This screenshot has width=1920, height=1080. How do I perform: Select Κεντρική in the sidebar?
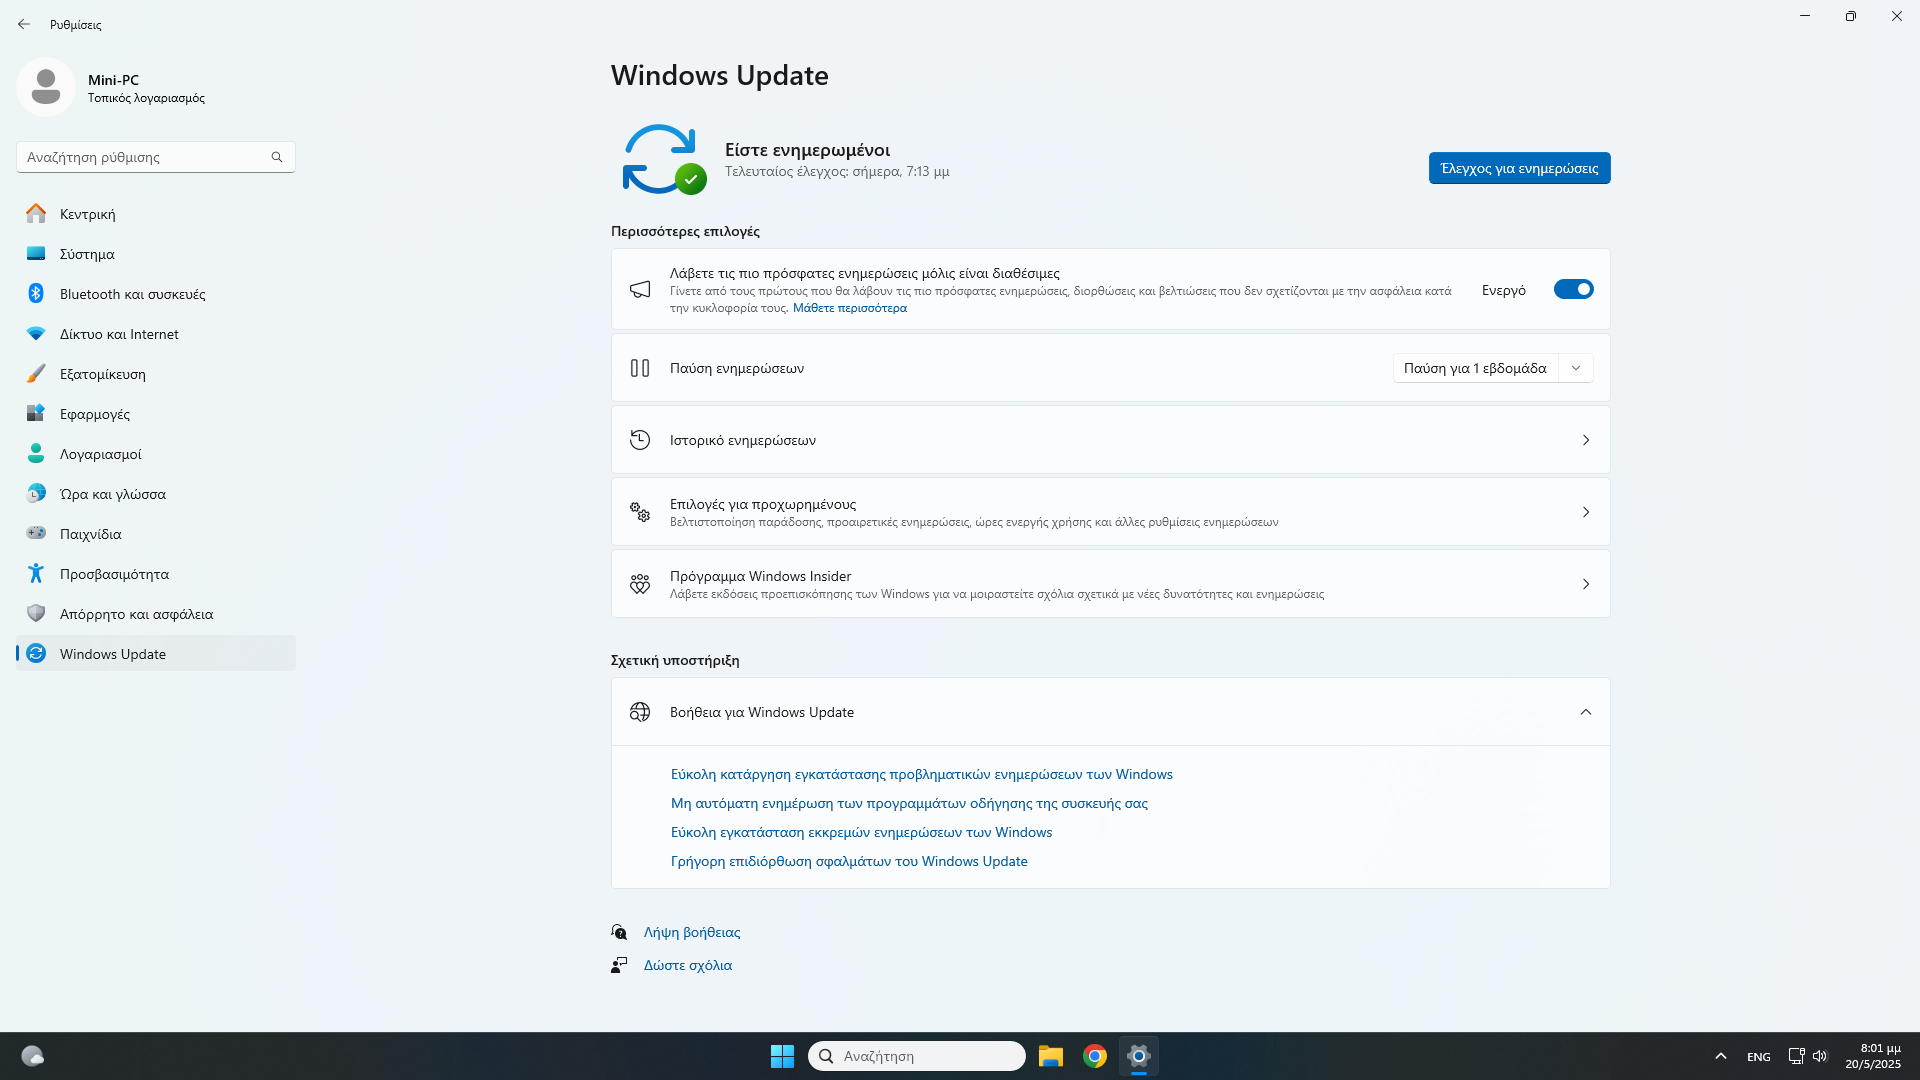coord(156,213)
